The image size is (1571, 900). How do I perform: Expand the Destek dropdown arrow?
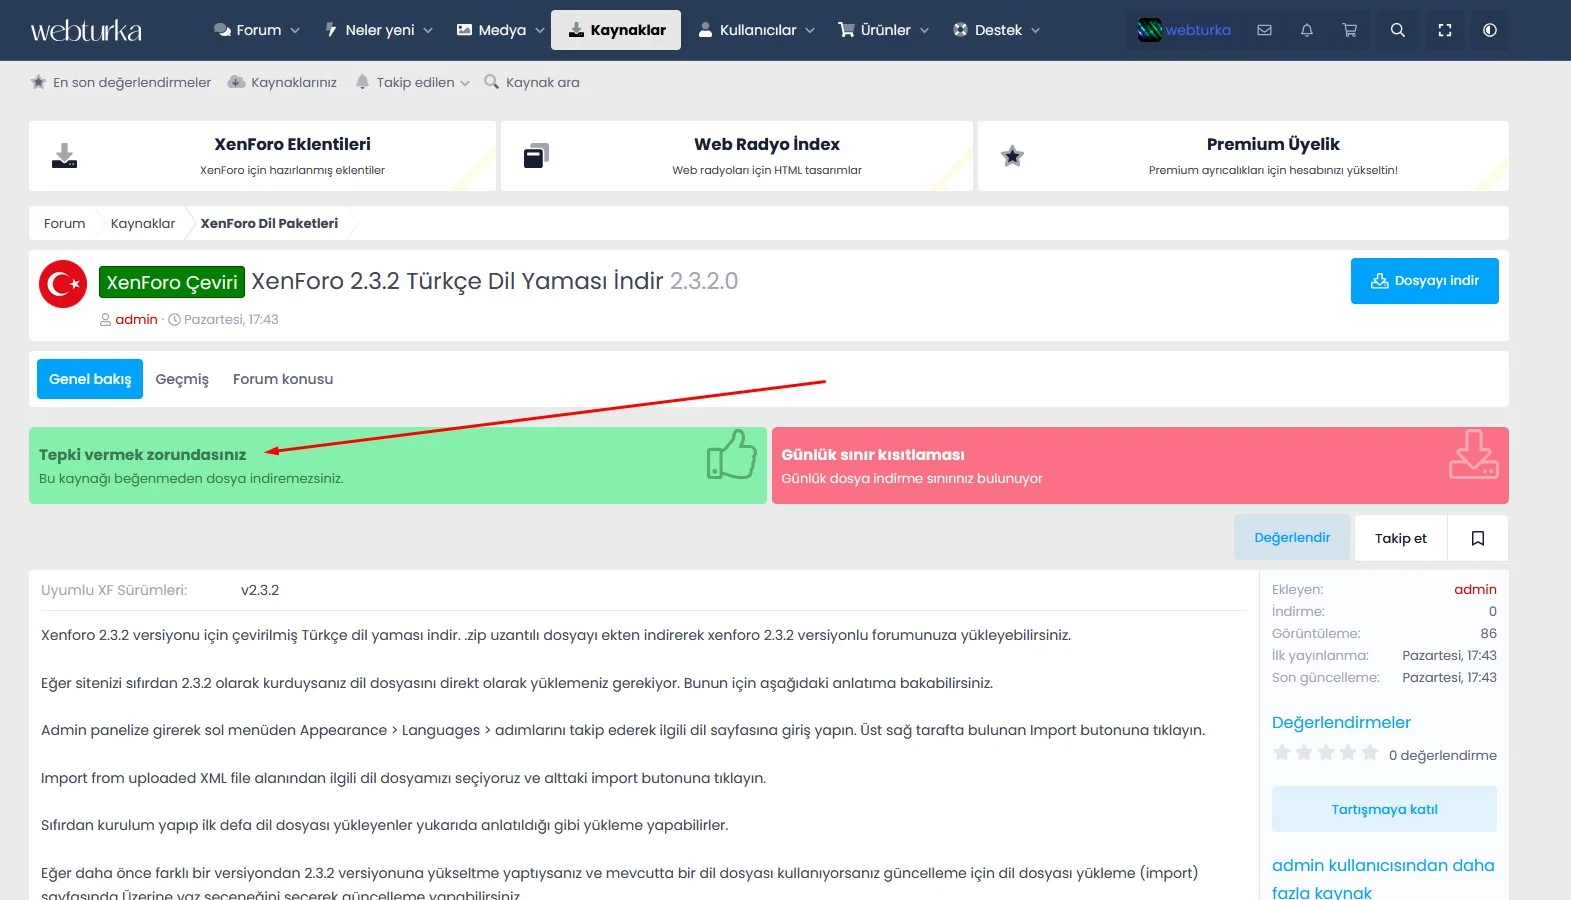1036,31
